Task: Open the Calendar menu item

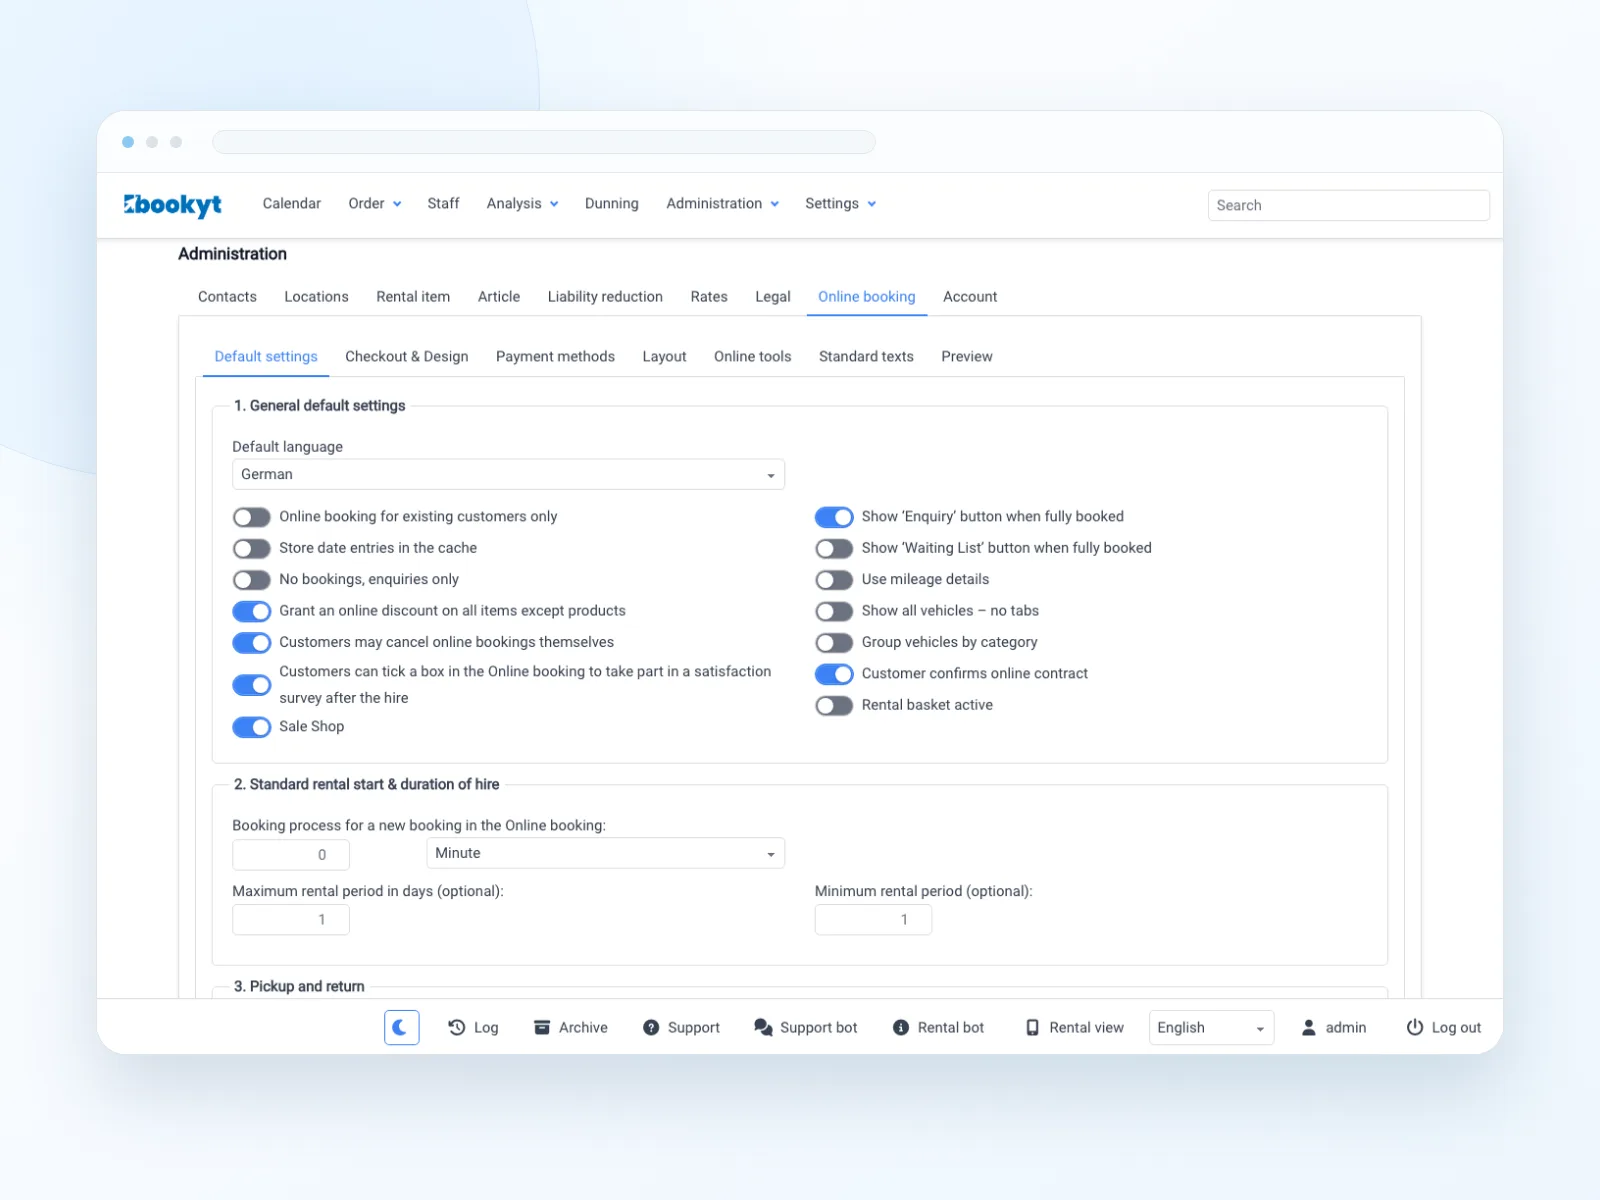Action: click(x=292, y=203)
